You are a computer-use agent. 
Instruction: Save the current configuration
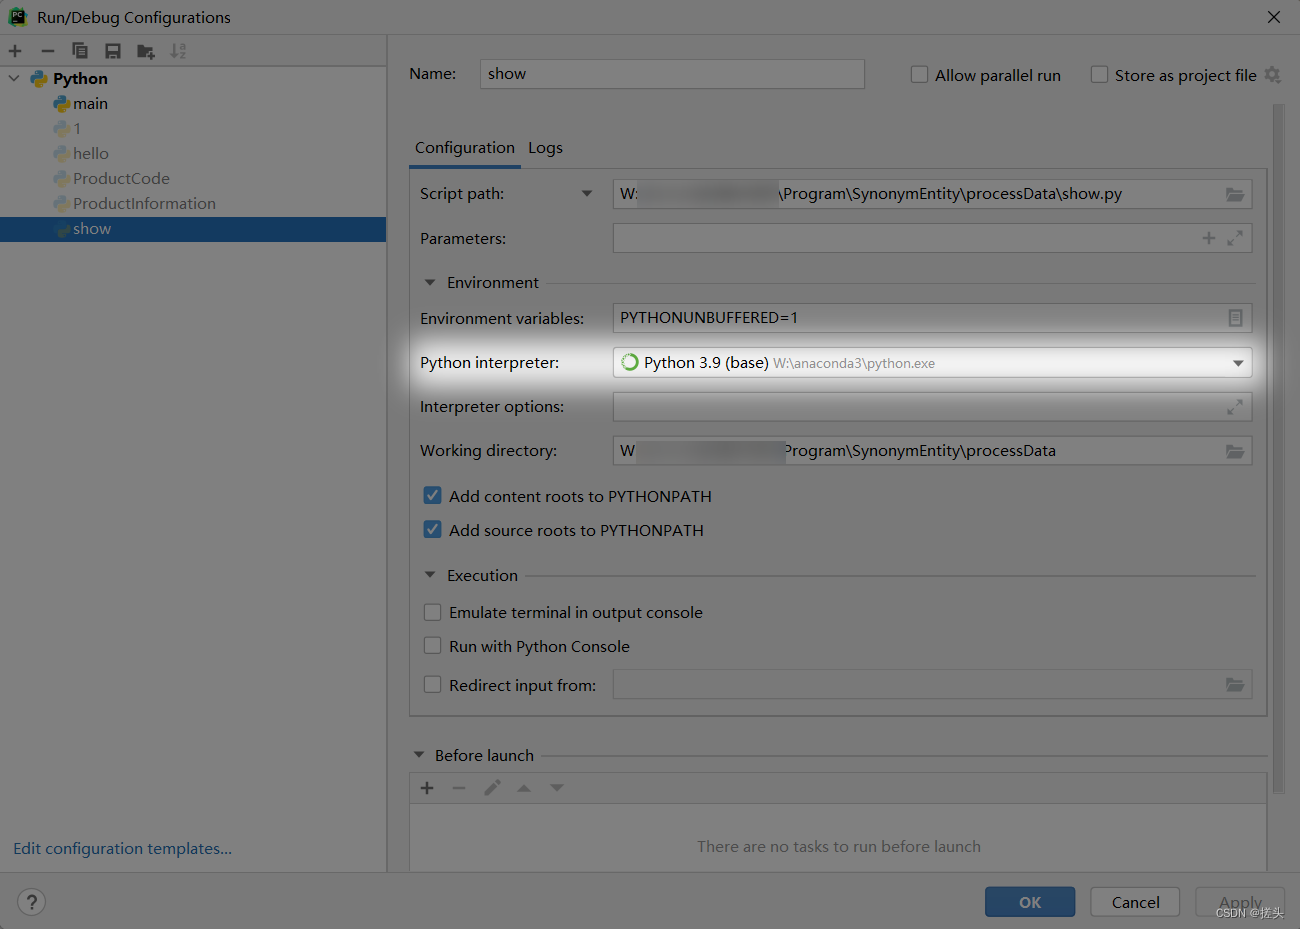[x=112, y=50]
